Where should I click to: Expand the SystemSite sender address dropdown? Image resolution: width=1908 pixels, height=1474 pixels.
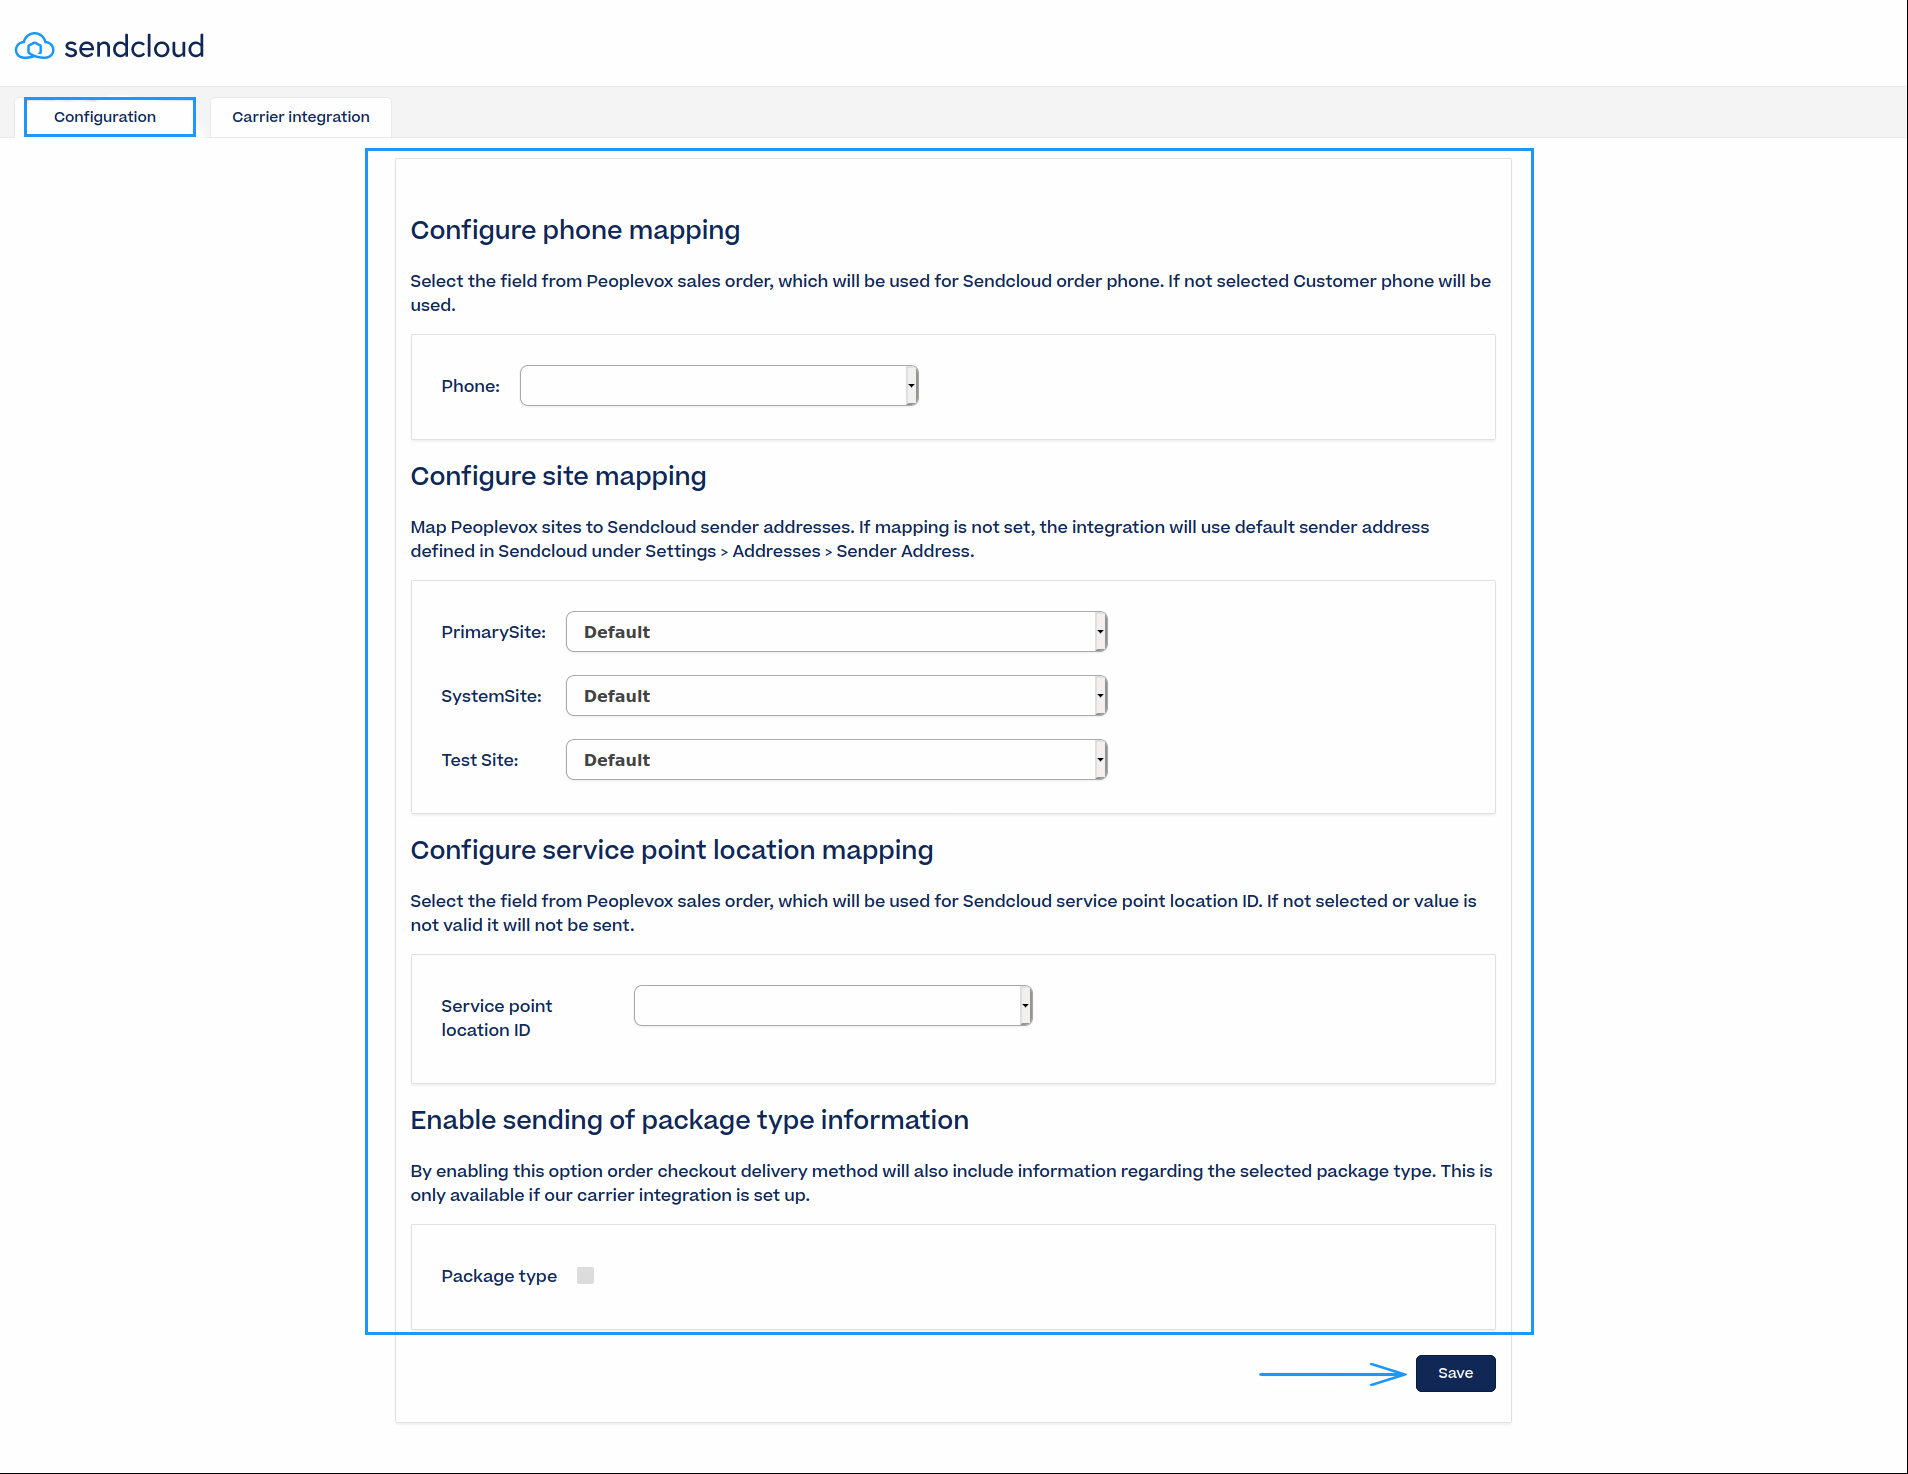[x=836, y=696]
